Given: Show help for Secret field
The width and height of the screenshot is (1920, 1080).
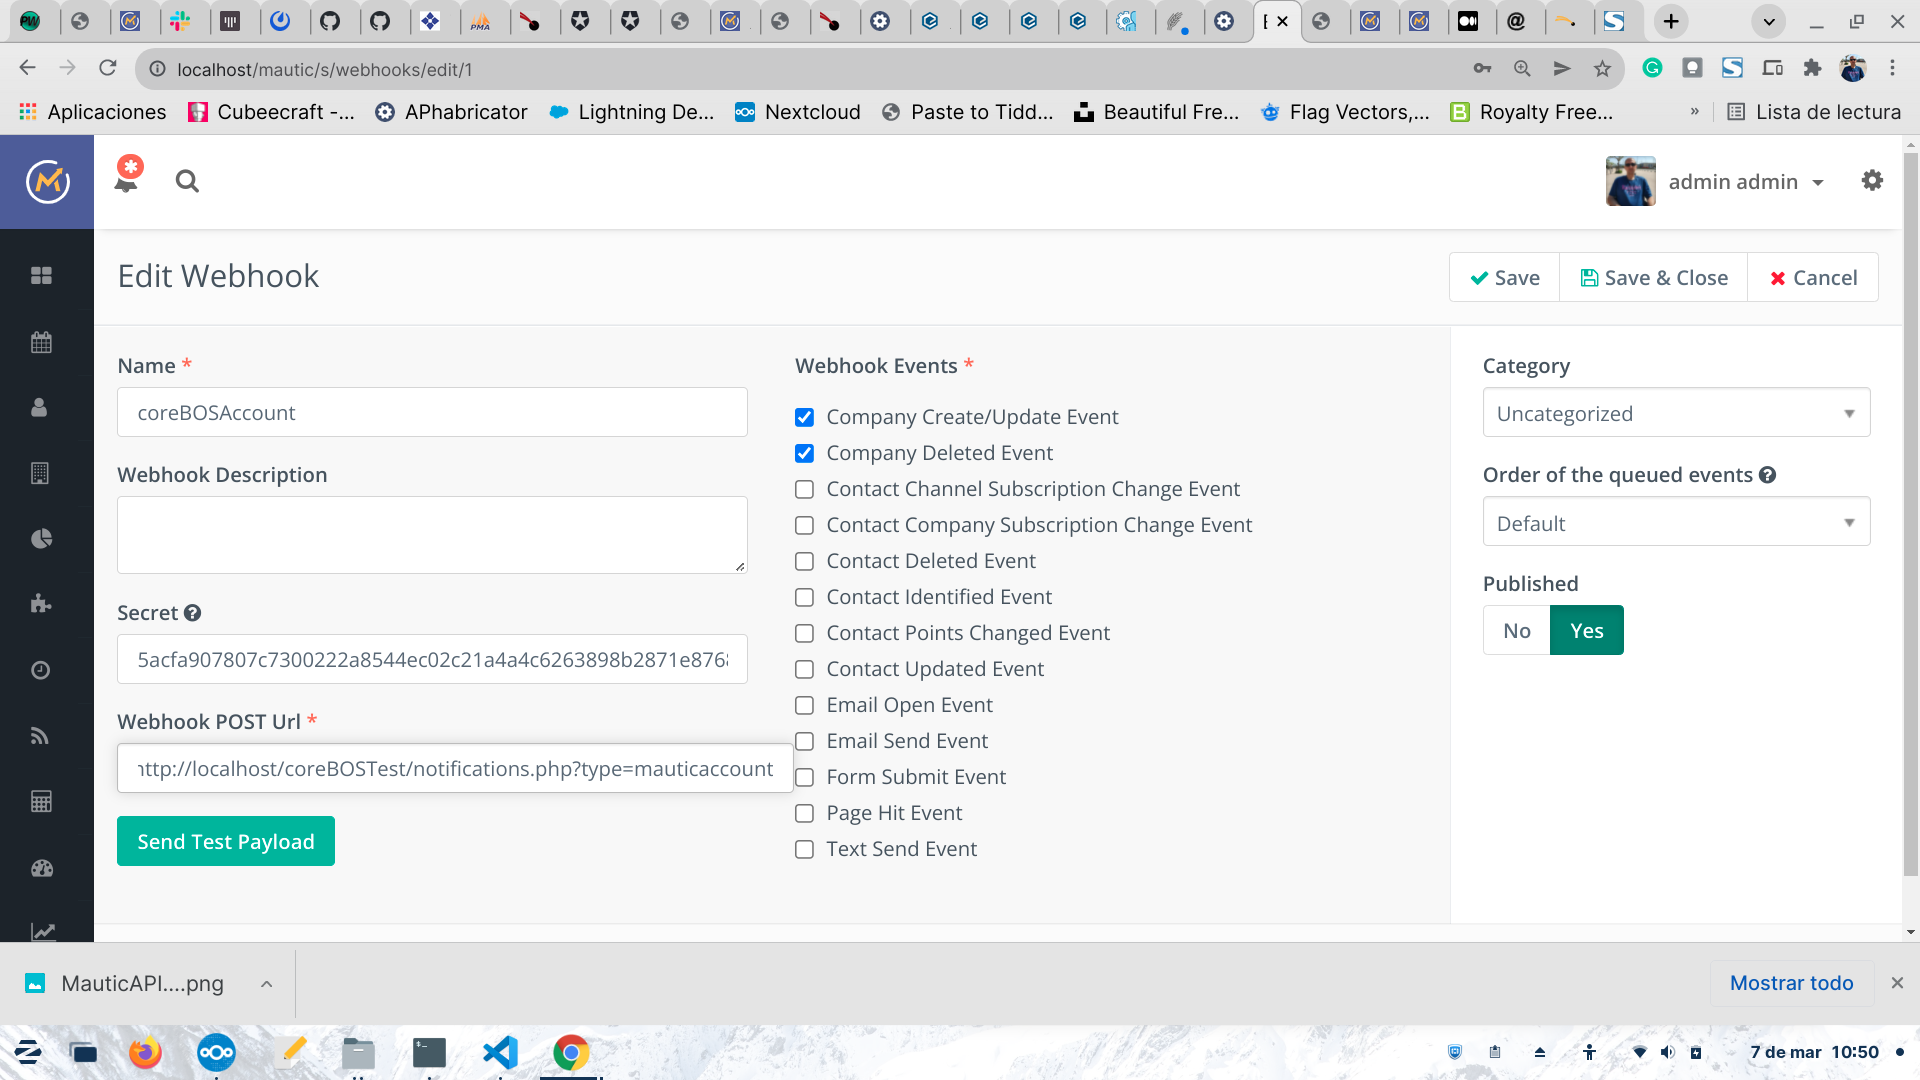Looking at the screenshot, I should pyautogui.click(x=193, y=613).
